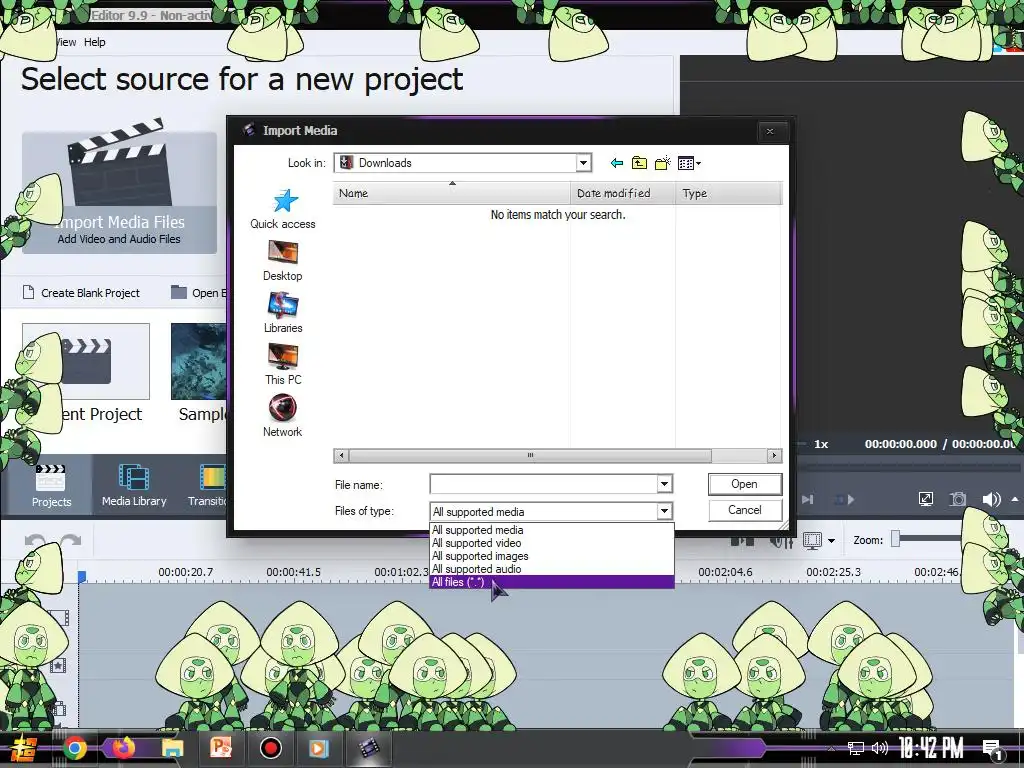Select the blank project thumbnail
1024x768 pixels.
(86, 361)
